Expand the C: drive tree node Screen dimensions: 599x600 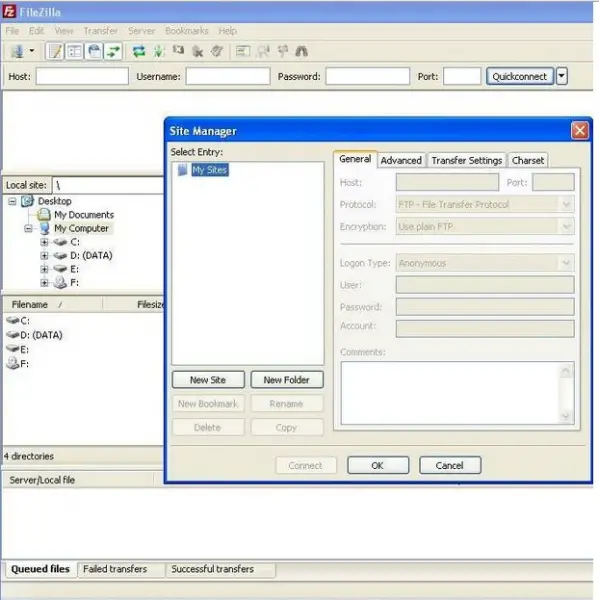[x=44, y=242]
